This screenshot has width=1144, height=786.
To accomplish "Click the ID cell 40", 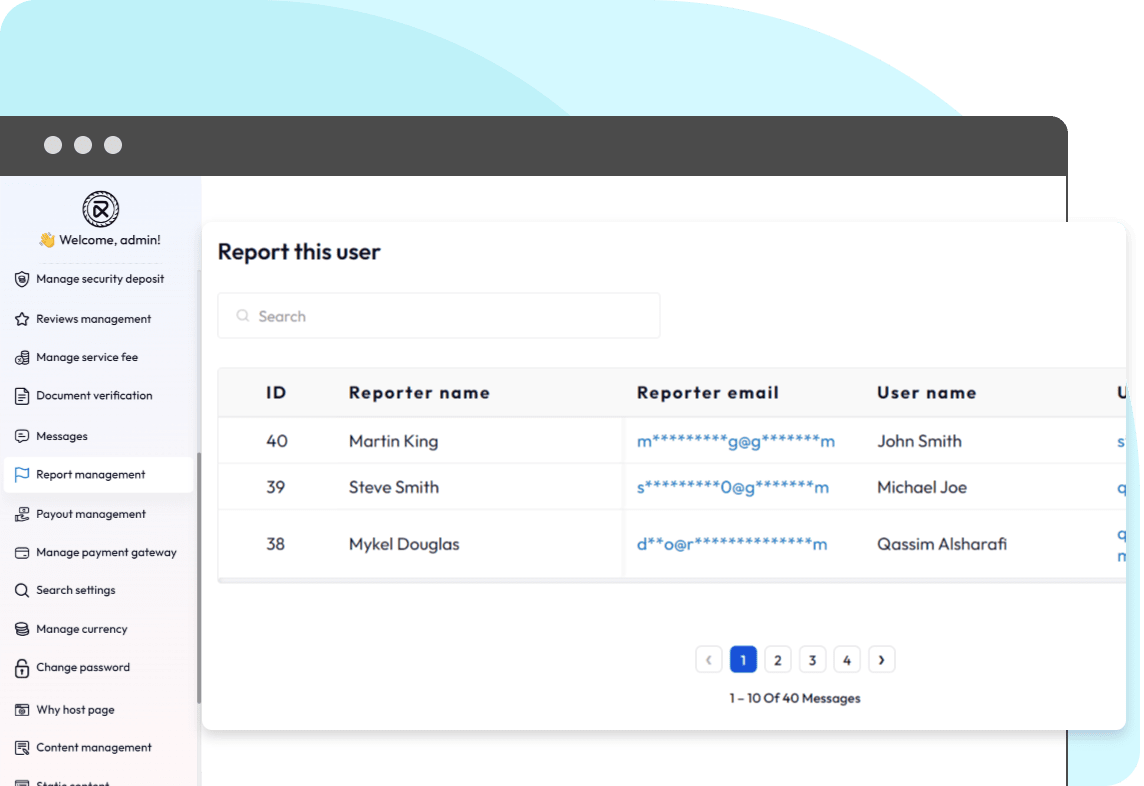I will tap(277, 442).
